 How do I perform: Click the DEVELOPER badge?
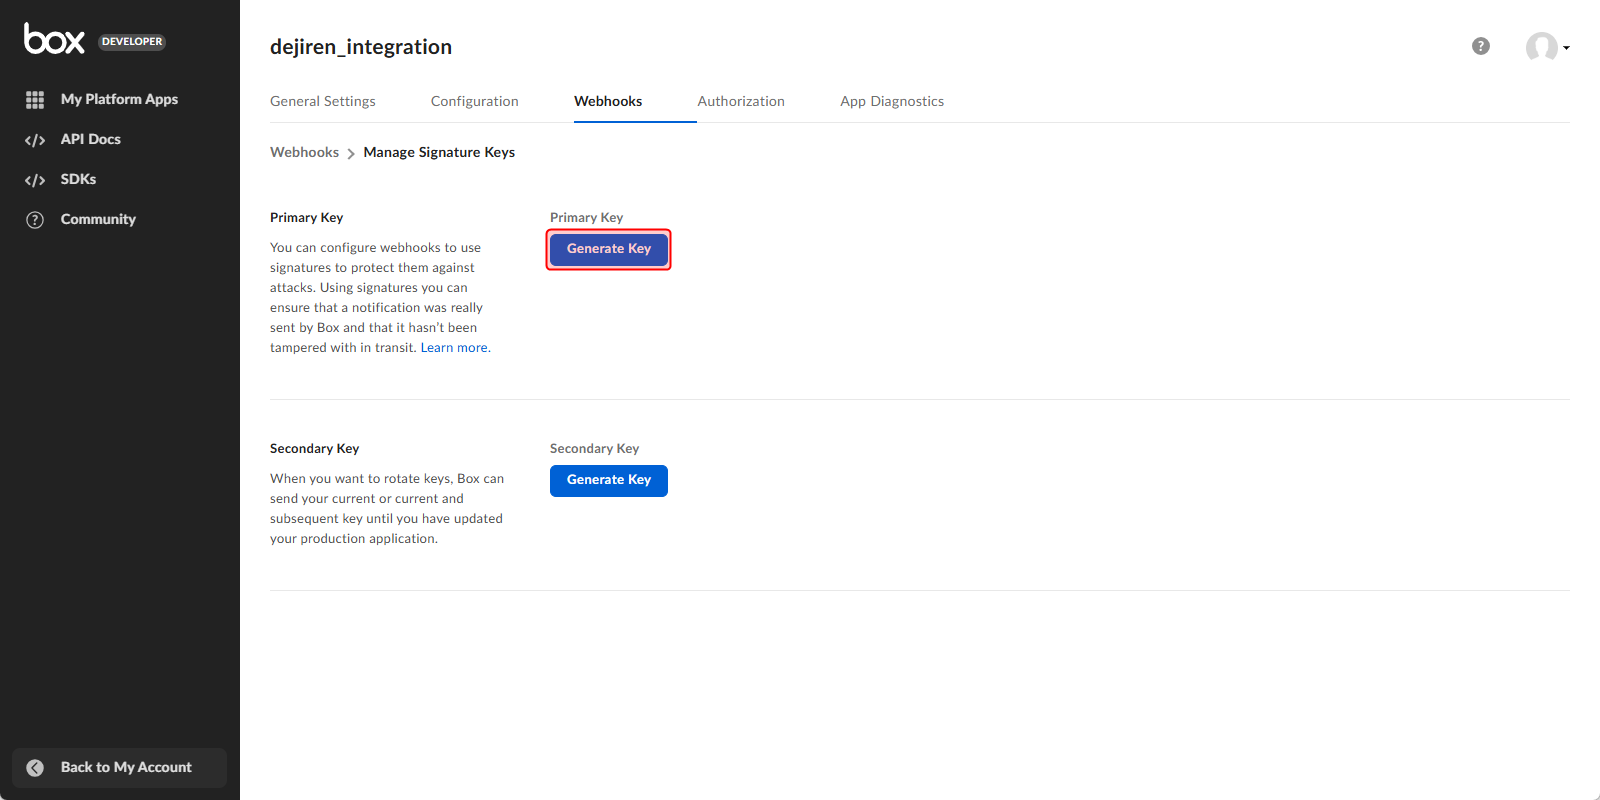132,42
